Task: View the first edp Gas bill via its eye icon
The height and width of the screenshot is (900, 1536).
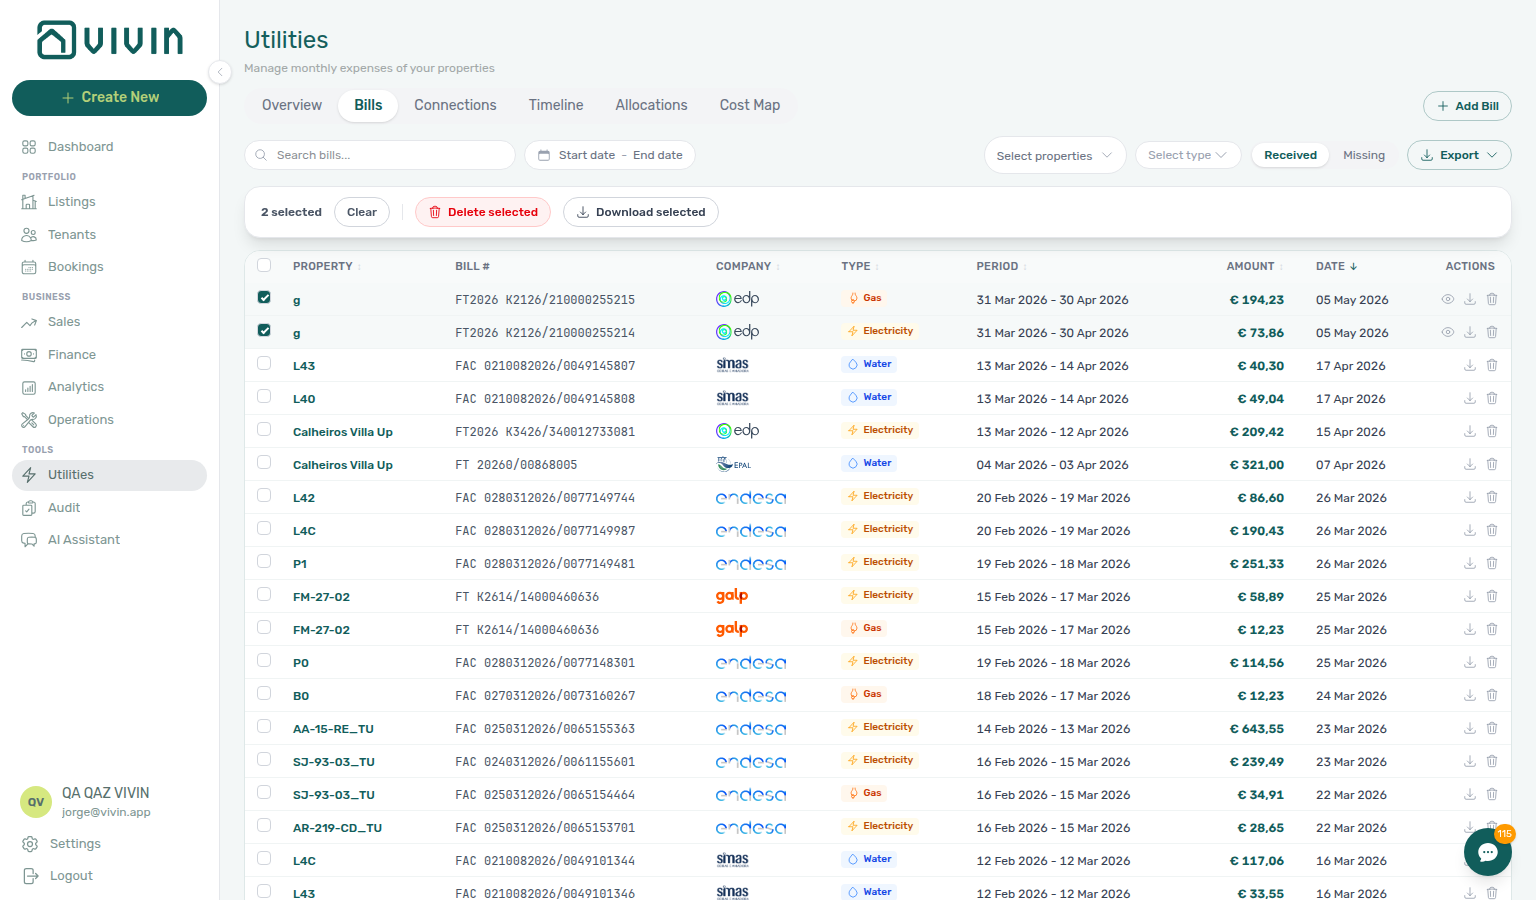Action: [x=1447, y=299]
